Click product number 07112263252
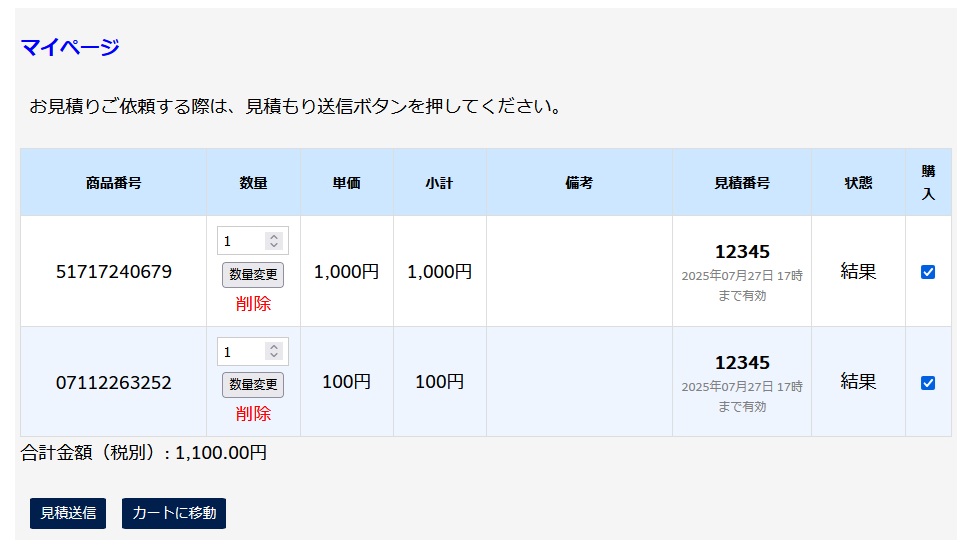966x551 pixels. [x=113, y=382]
